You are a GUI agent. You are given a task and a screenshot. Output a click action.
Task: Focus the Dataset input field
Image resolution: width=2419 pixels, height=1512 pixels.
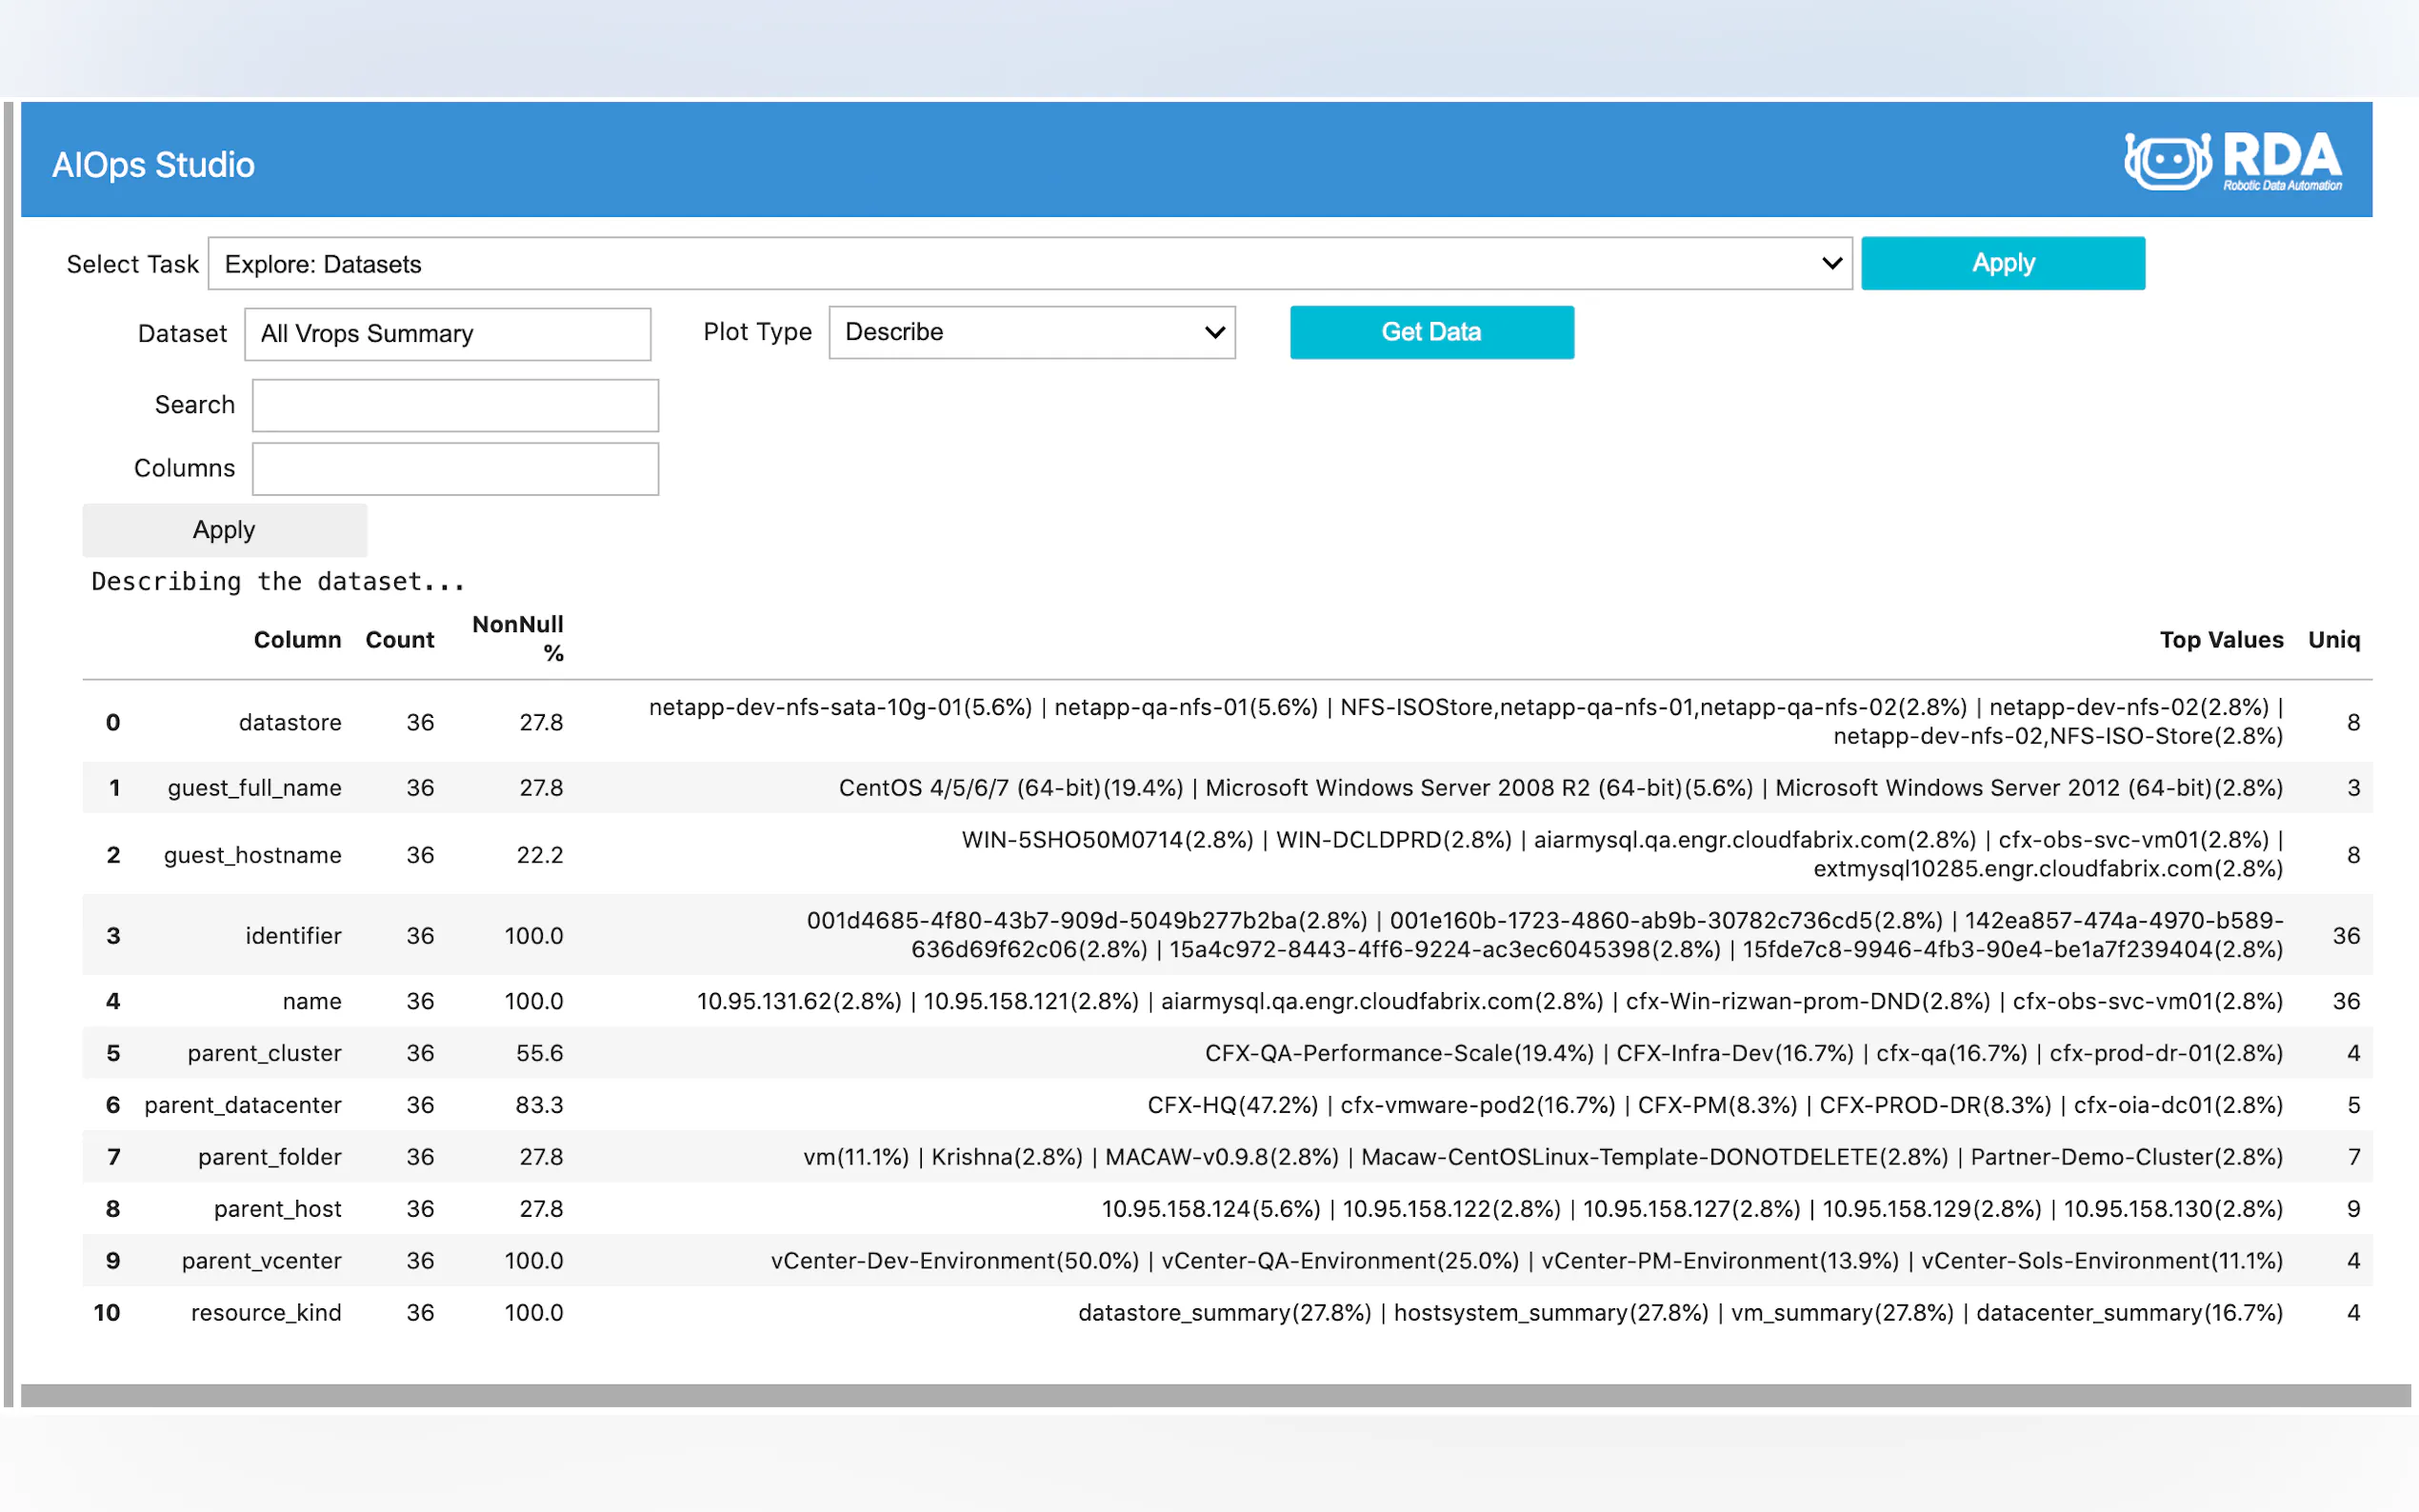coord(447,334)
